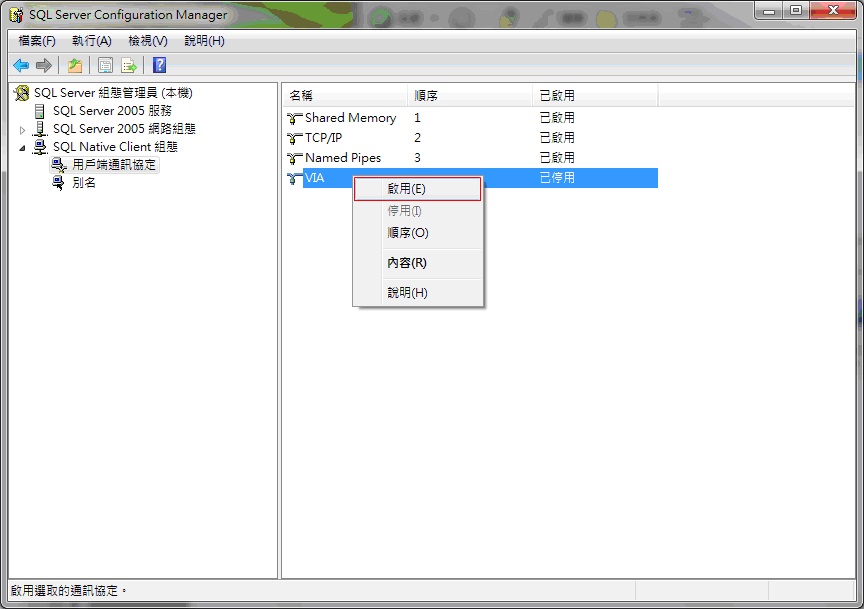Click the blue Help question mark icon
The image size is (864, 609).
[x=159, y=65]
